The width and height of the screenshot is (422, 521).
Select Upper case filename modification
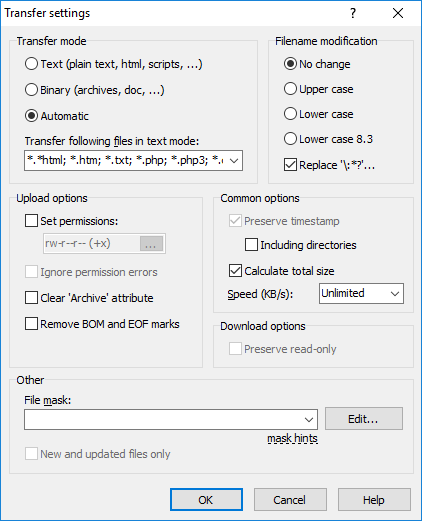(x=290, y=89)
